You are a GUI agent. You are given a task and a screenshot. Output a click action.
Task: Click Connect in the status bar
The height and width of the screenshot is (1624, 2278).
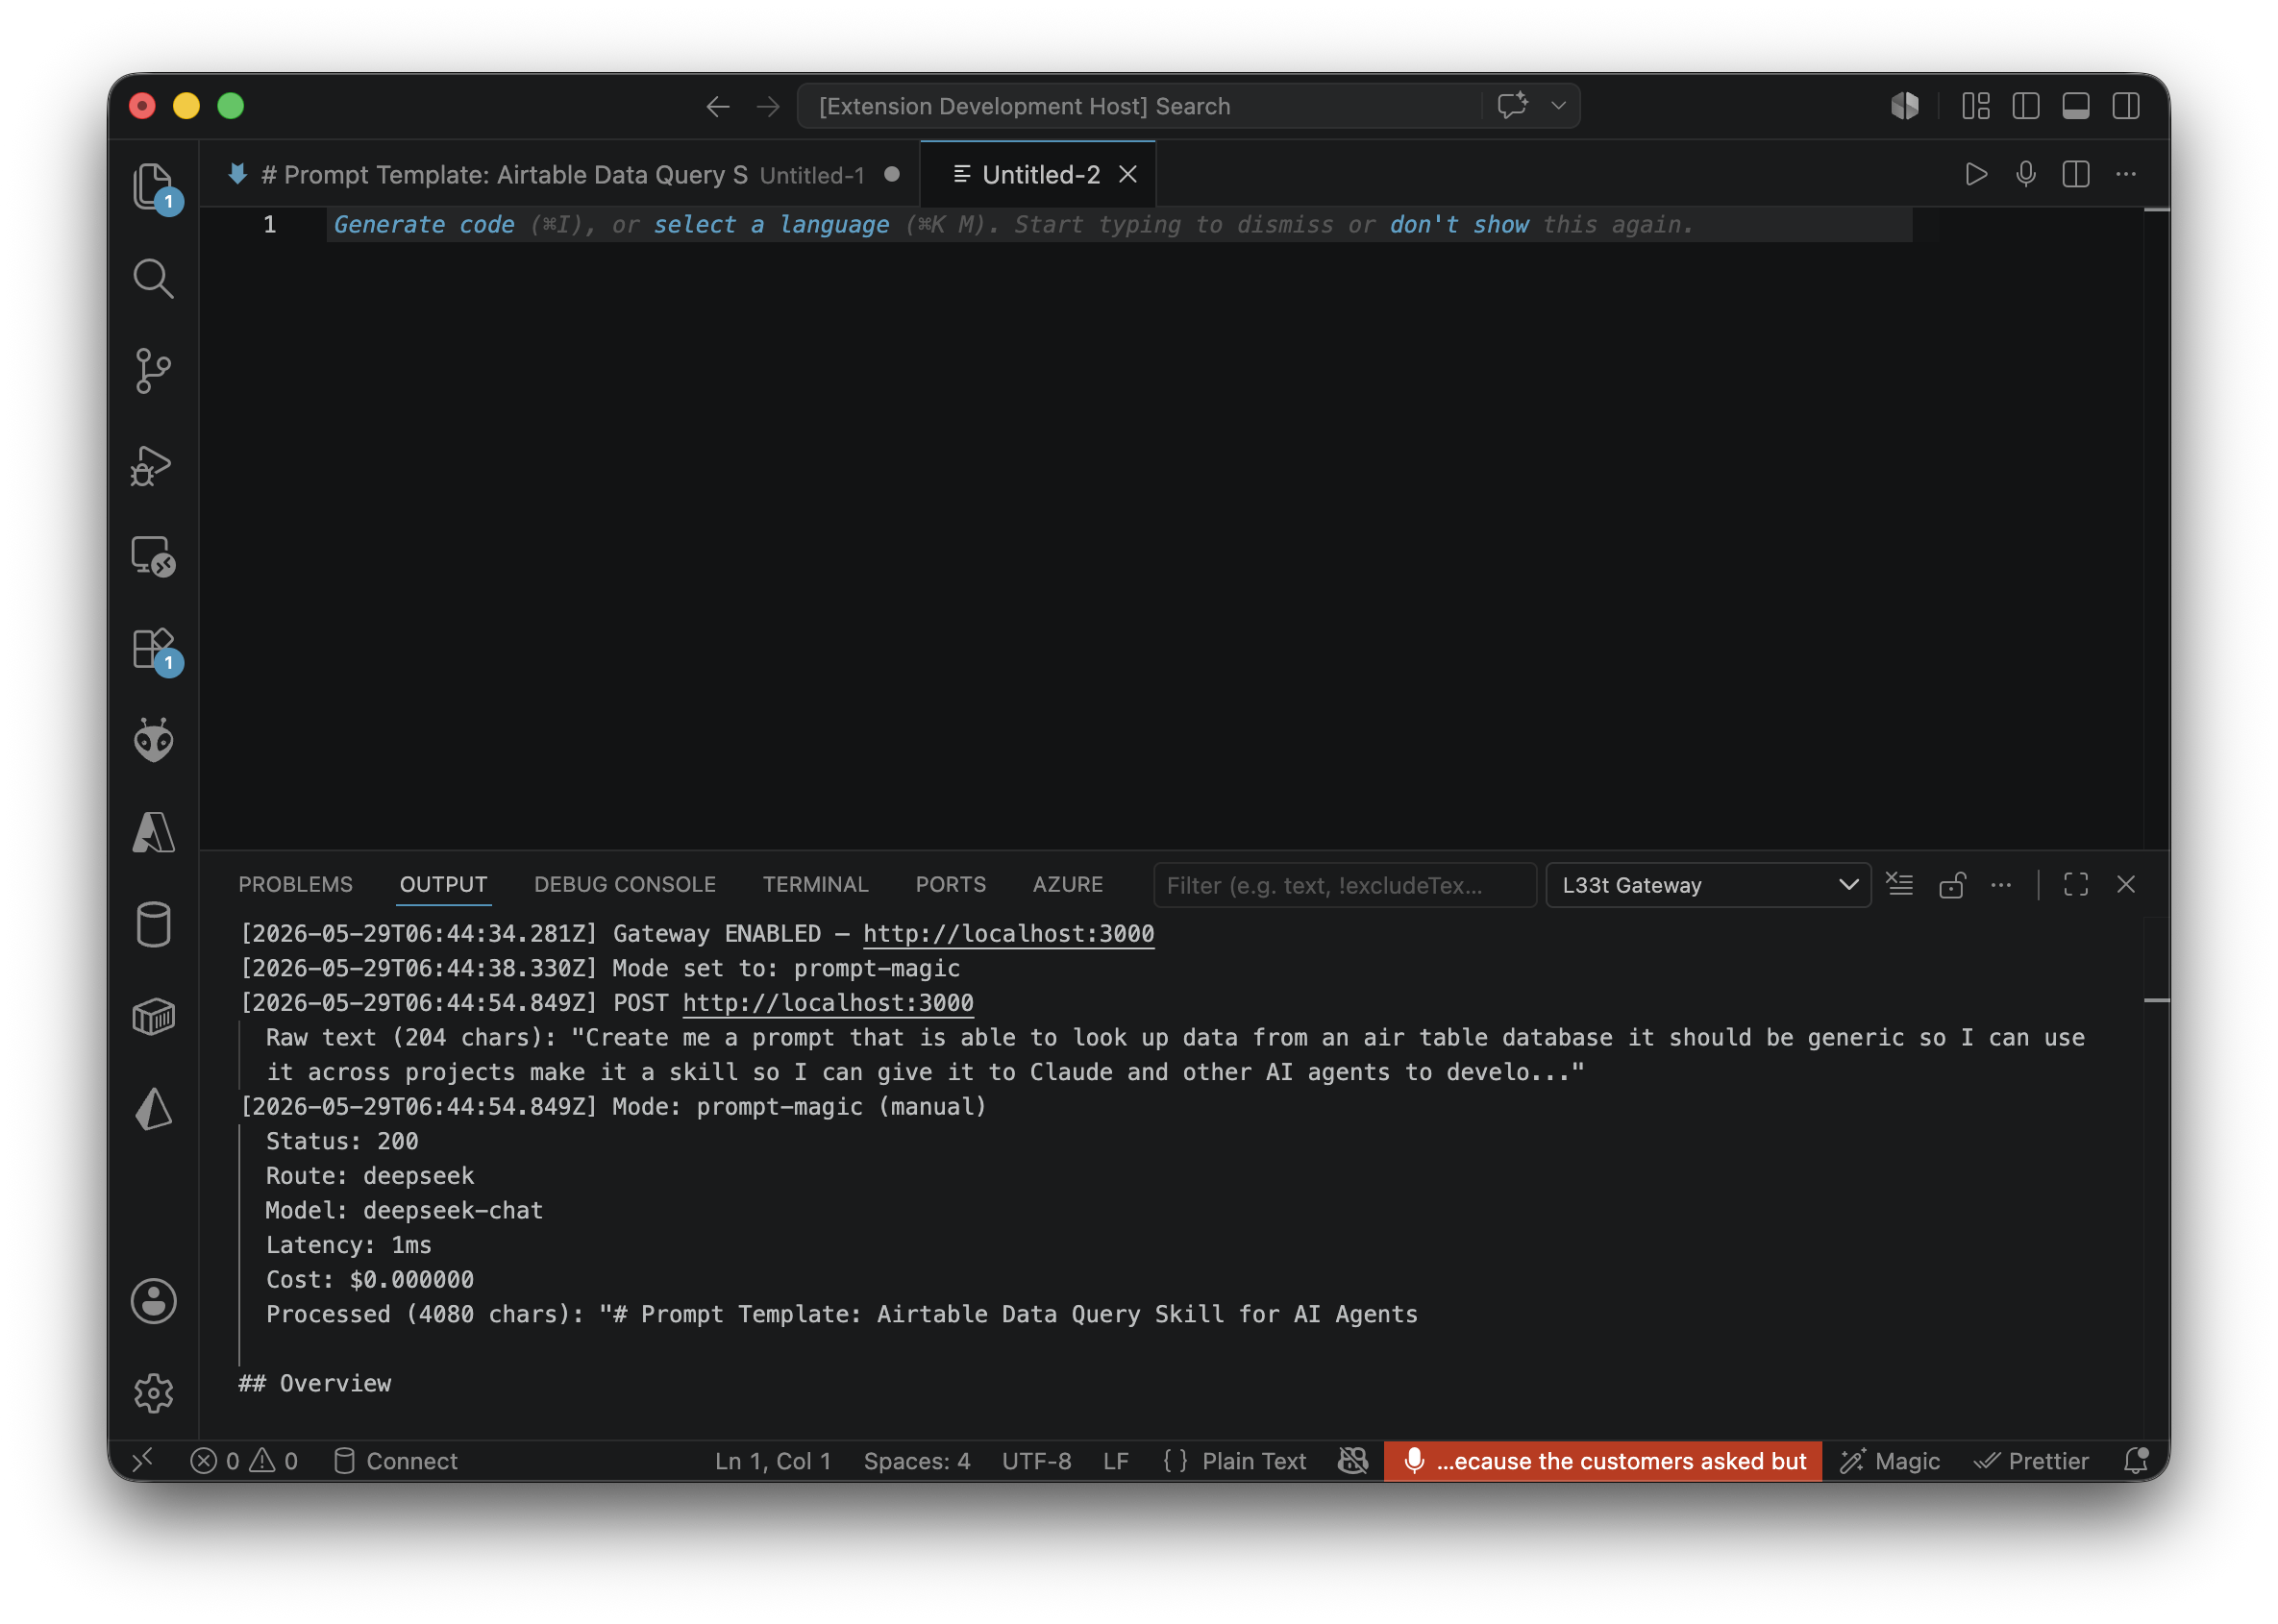[x=396, y=1462]
